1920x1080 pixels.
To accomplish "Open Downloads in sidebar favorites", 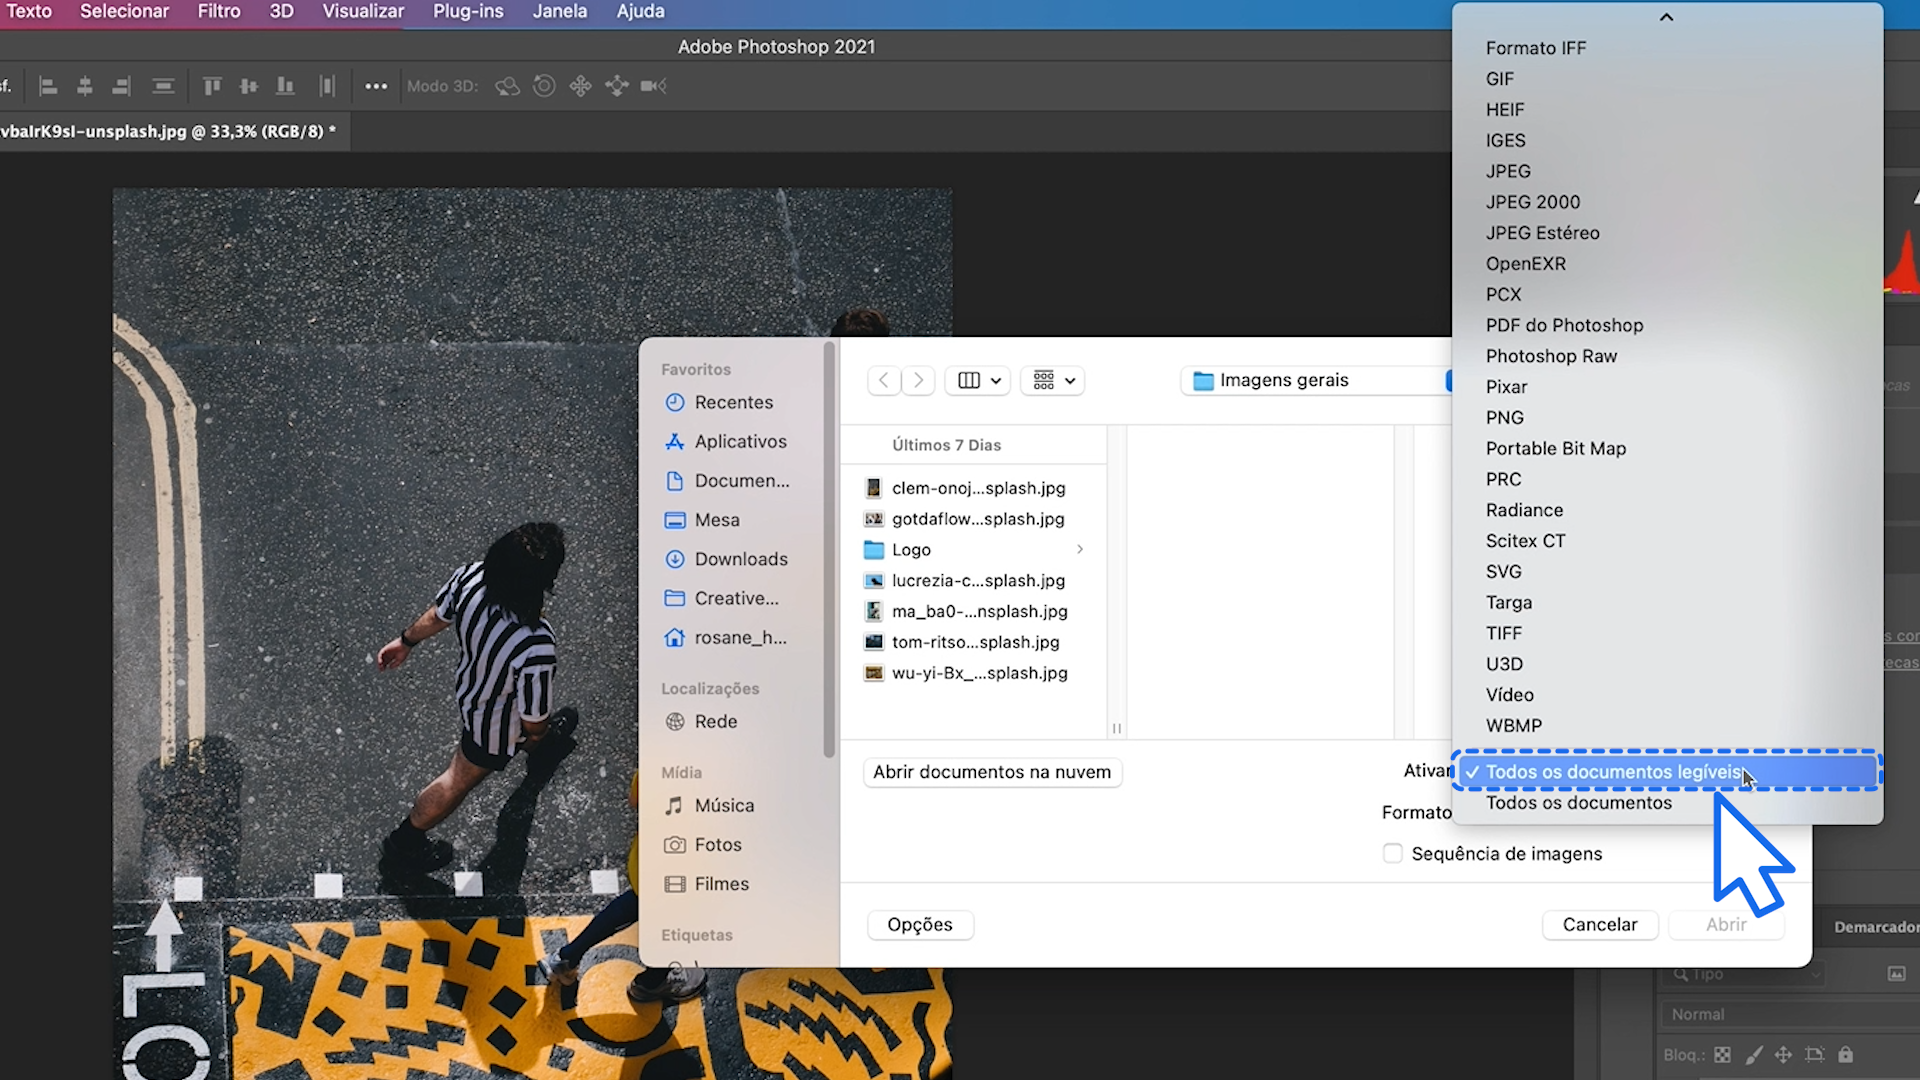I will (x=740, y=559).
